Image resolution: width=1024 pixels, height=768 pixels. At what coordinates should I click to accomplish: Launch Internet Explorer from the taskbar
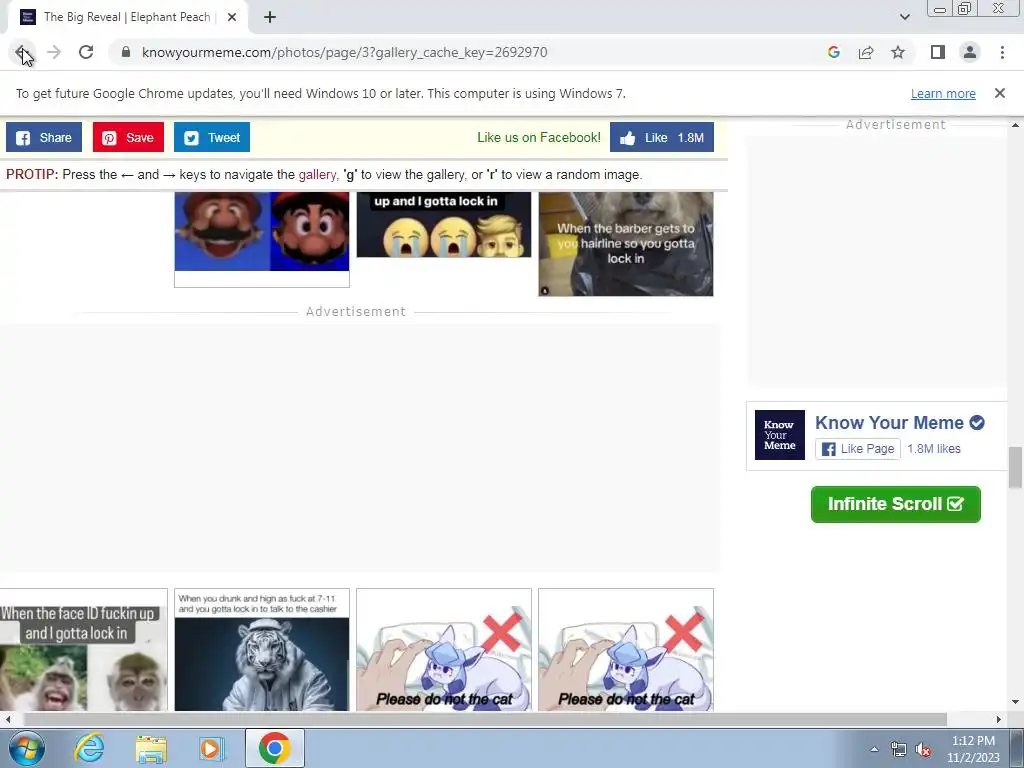[89, 748]
